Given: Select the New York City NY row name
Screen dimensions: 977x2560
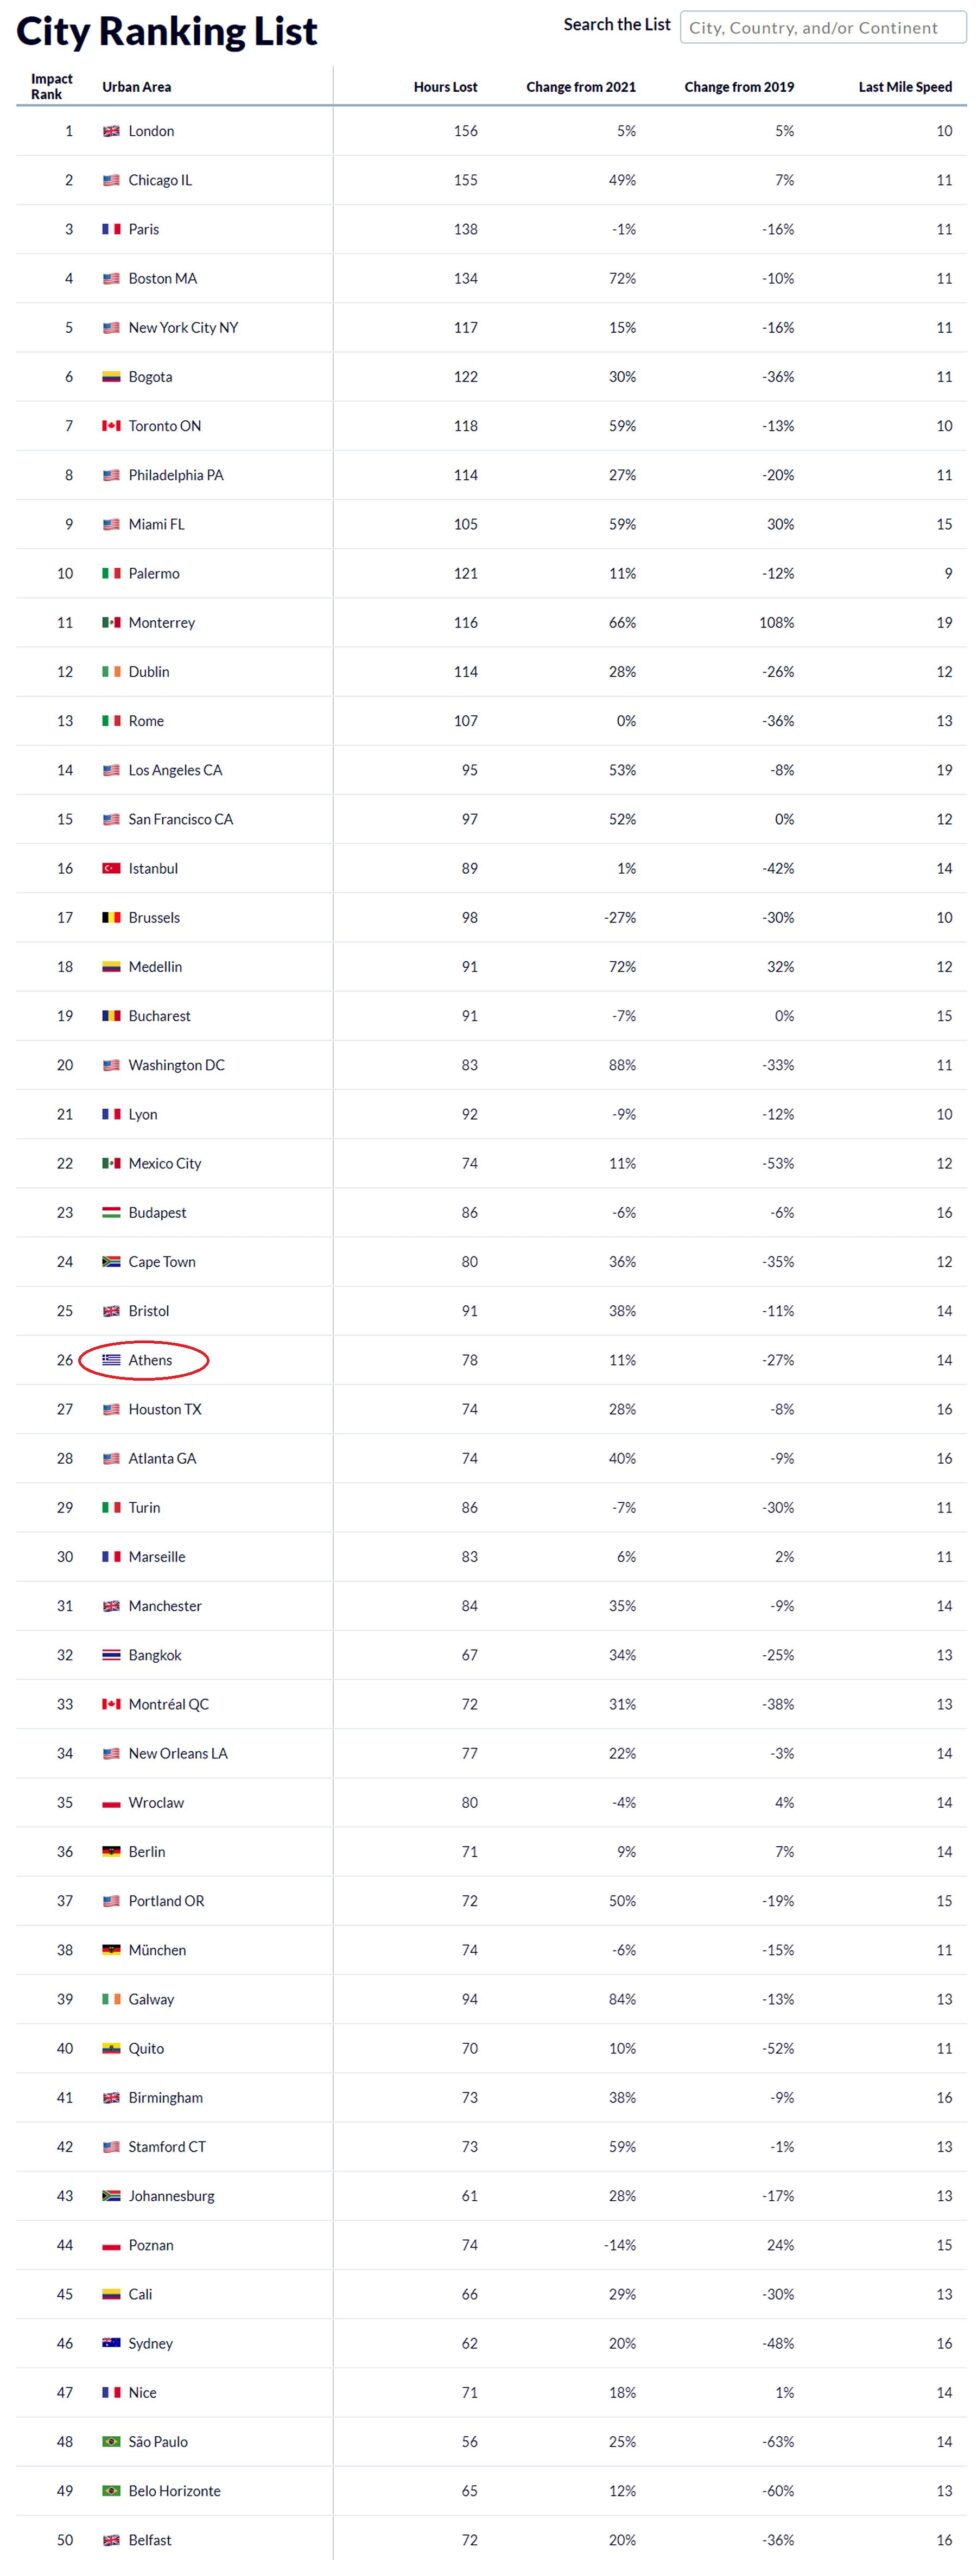Looking at the screenshot, I should click(183, 328).
